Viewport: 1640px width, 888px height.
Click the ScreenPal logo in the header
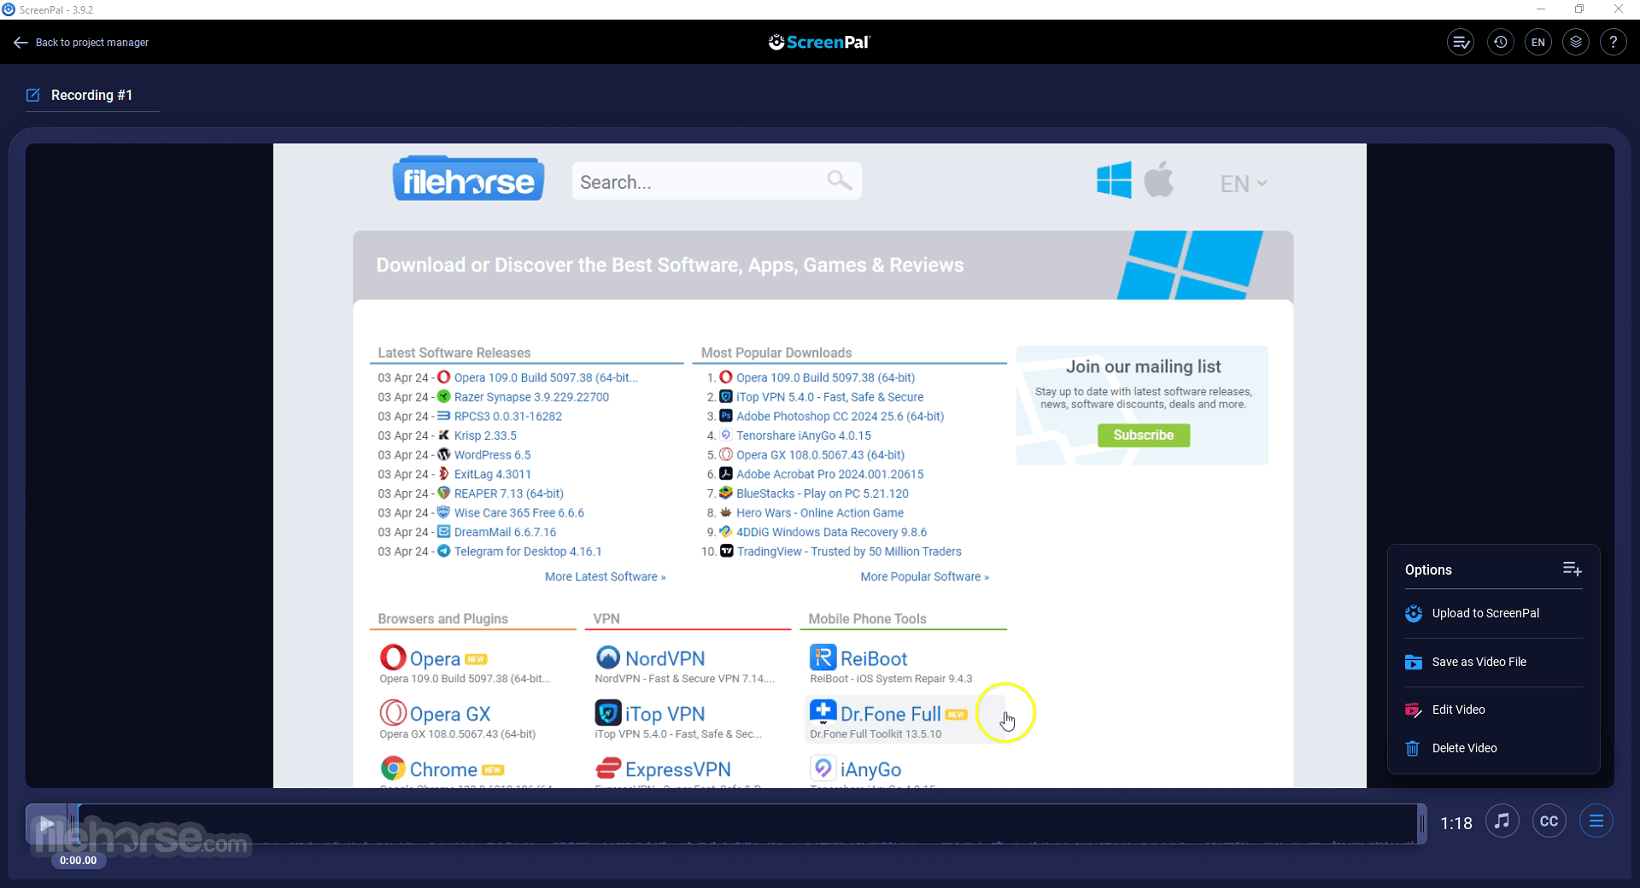click(819, 42)
